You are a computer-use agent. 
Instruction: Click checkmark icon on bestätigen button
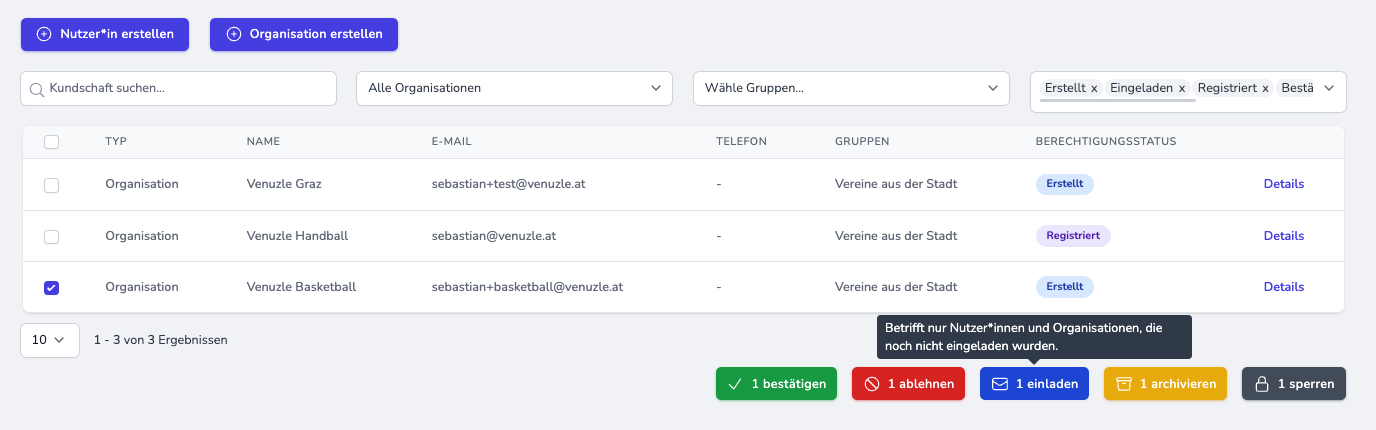735,384
